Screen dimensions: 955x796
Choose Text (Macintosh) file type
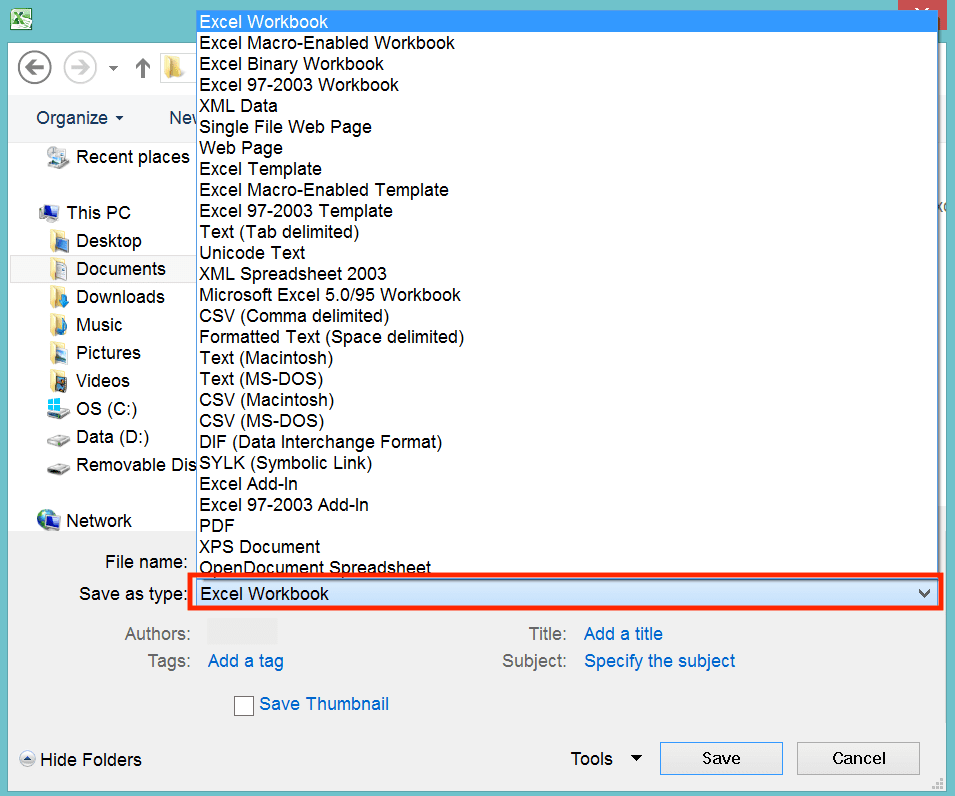[x=568, y=358]
